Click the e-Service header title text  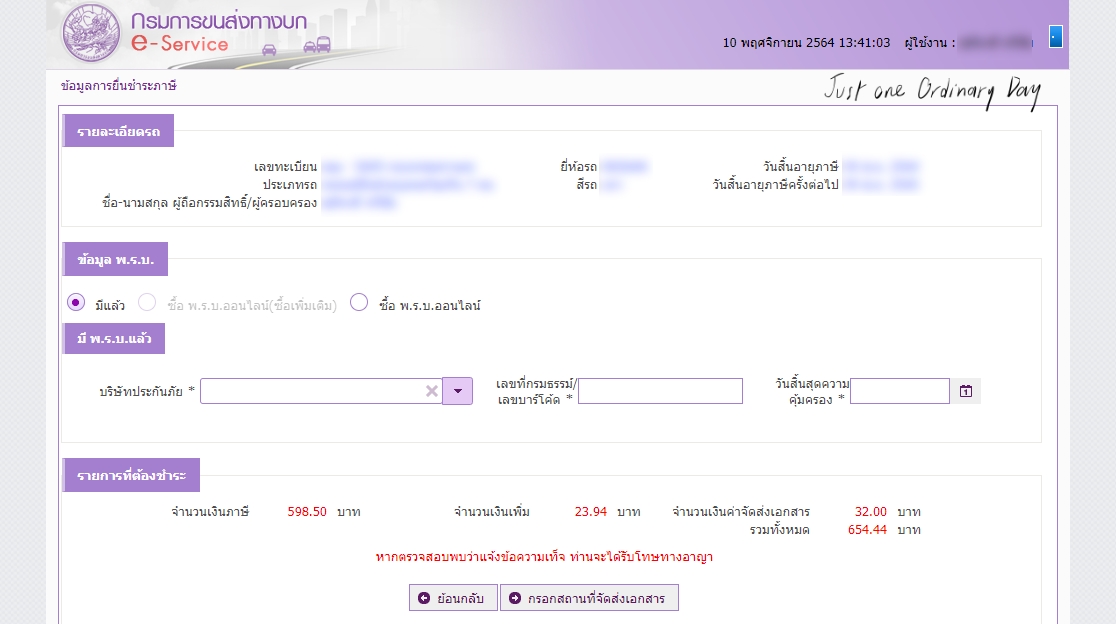tap(180, 43)
